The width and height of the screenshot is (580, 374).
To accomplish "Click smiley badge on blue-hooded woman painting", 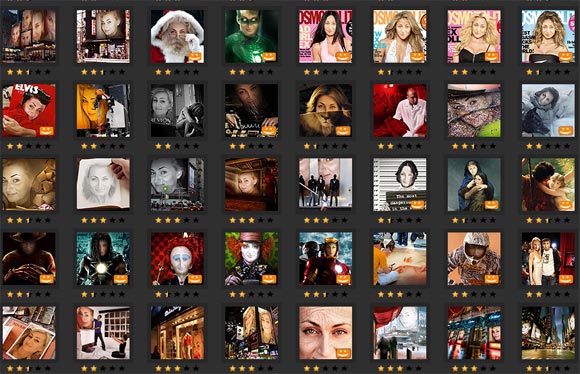I will (492, 205).
